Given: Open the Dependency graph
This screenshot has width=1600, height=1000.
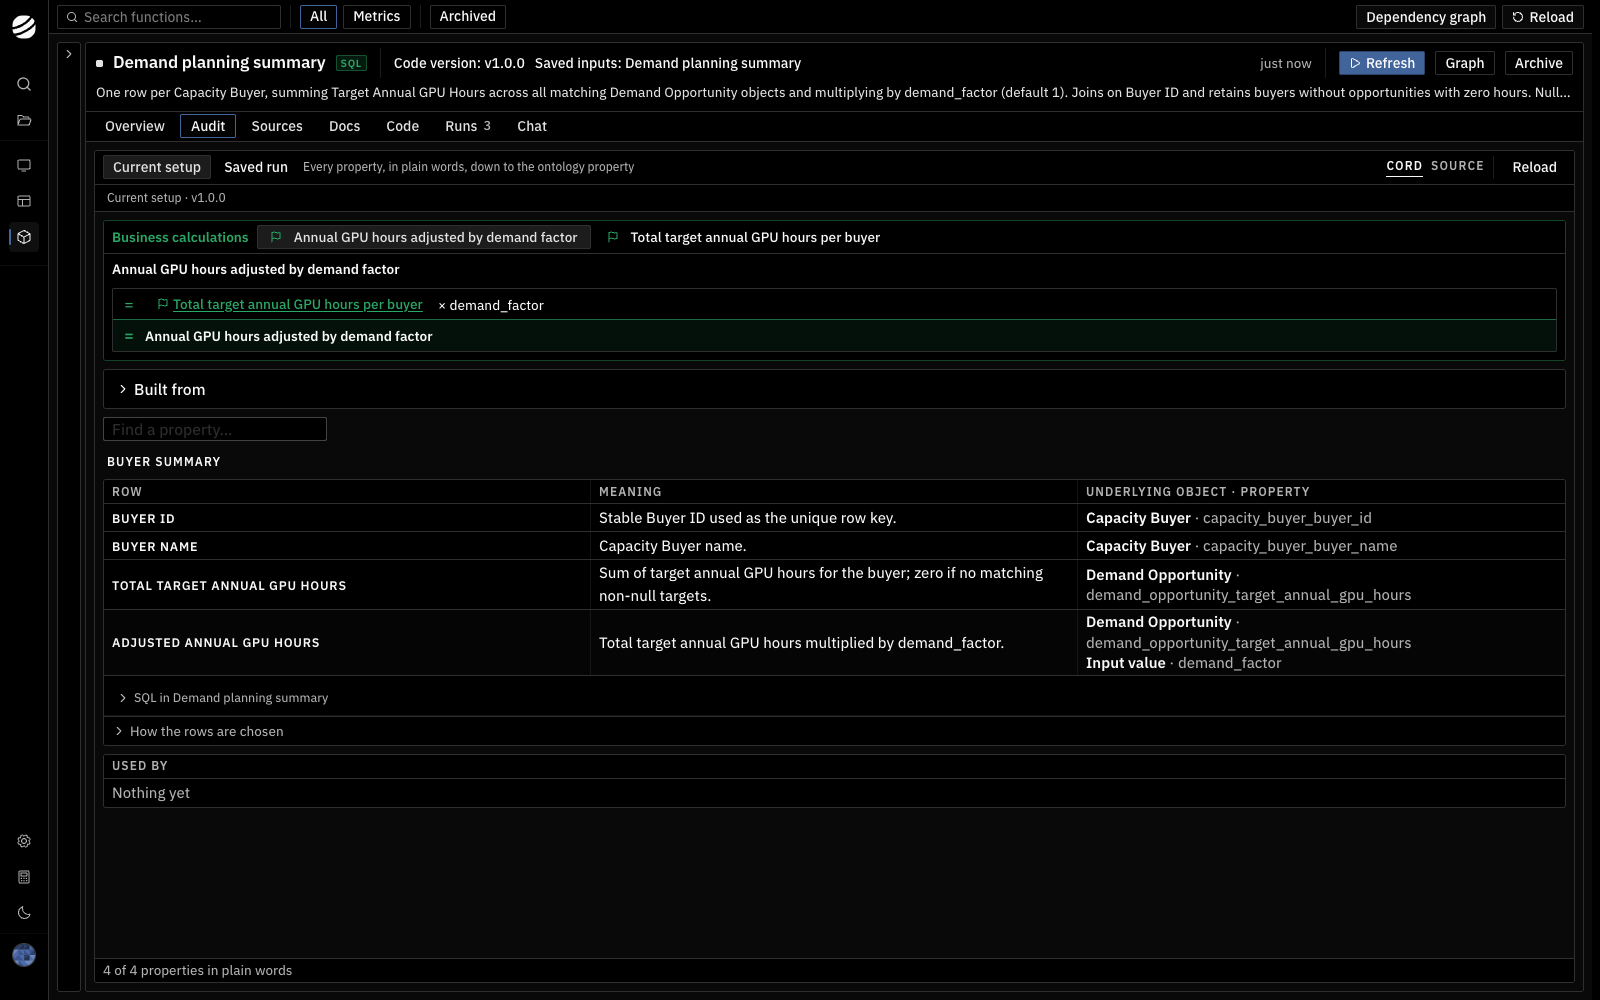Looking at the screenshot, I should pos(1426,17).
